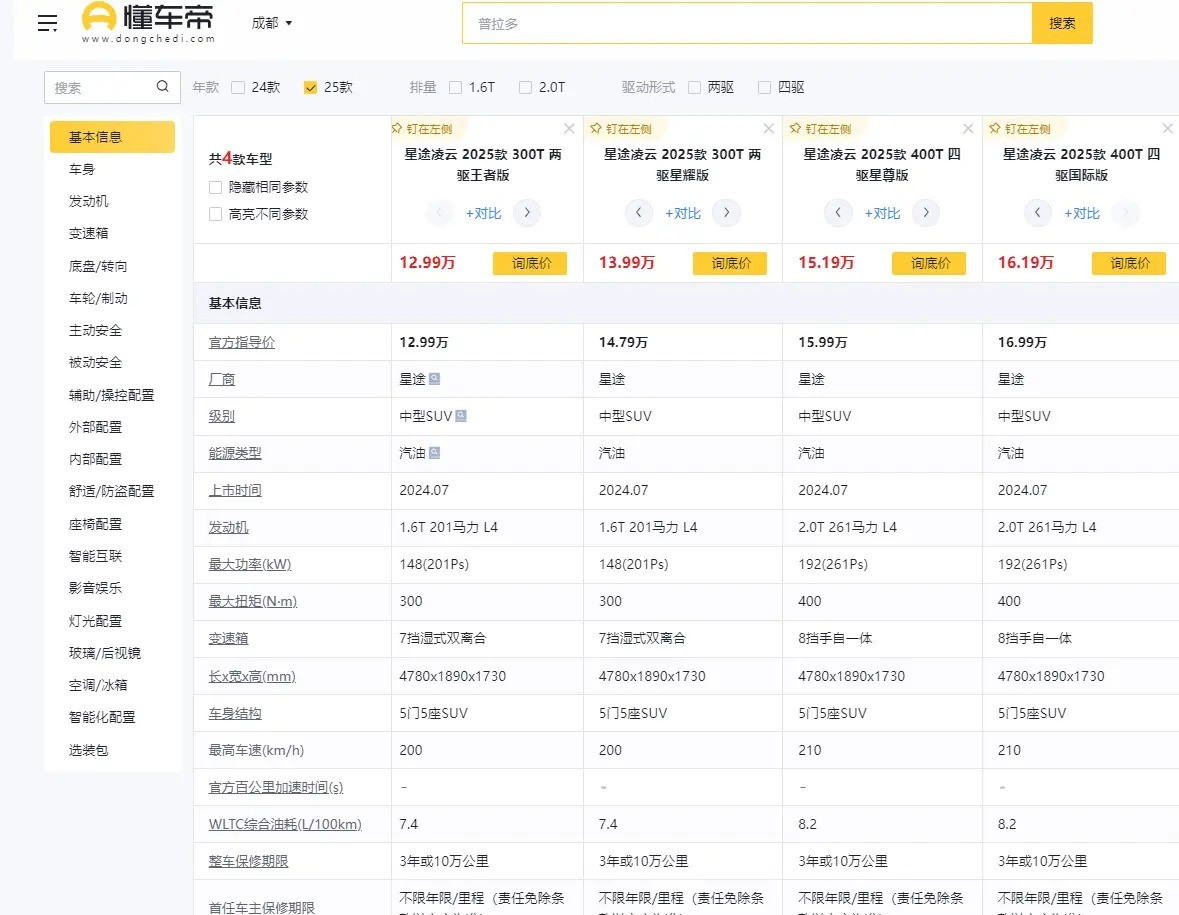The height and width of the screenshot is (915, 1179).
Task: Click the yellow 搜索 button
Action: tap(1062, 23)
